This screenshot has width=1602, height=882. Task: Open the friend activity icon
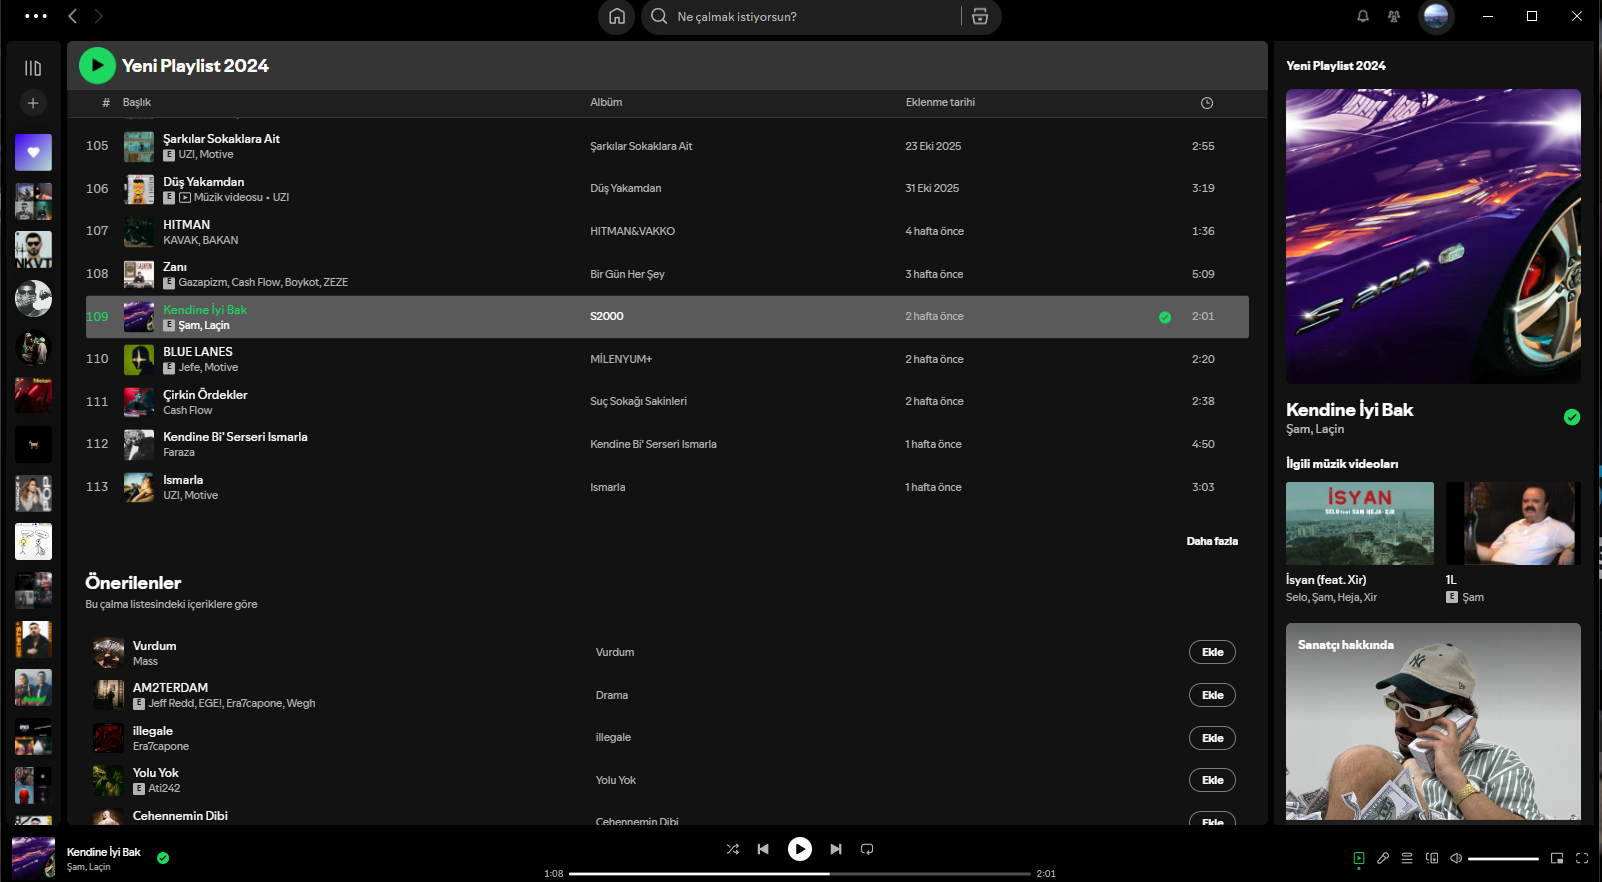click(1394, 16)
